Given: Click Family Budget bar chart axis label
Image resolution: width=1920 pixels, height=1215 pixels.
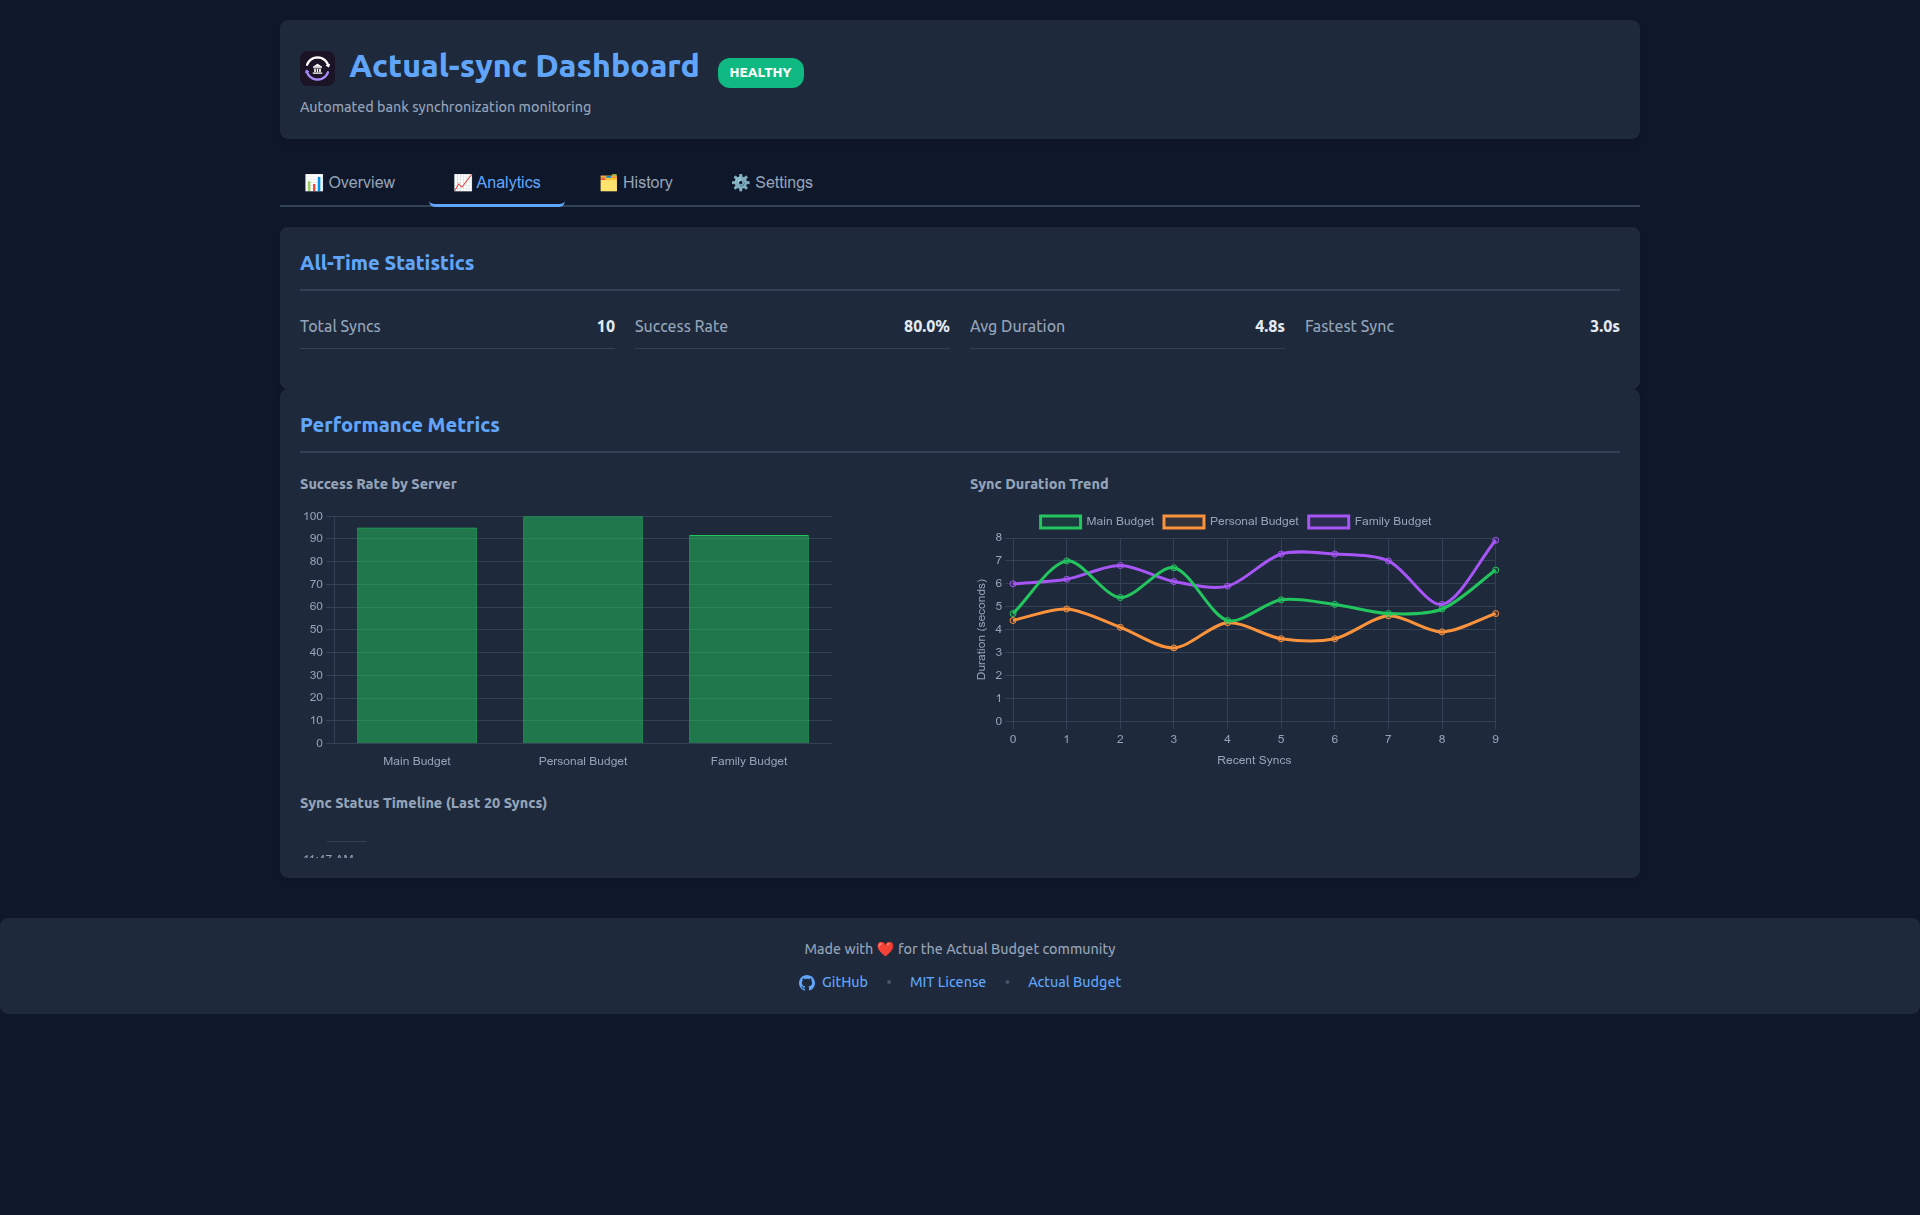Looking at the screenshot, I should pyautogui.click(x=749, y=761).
